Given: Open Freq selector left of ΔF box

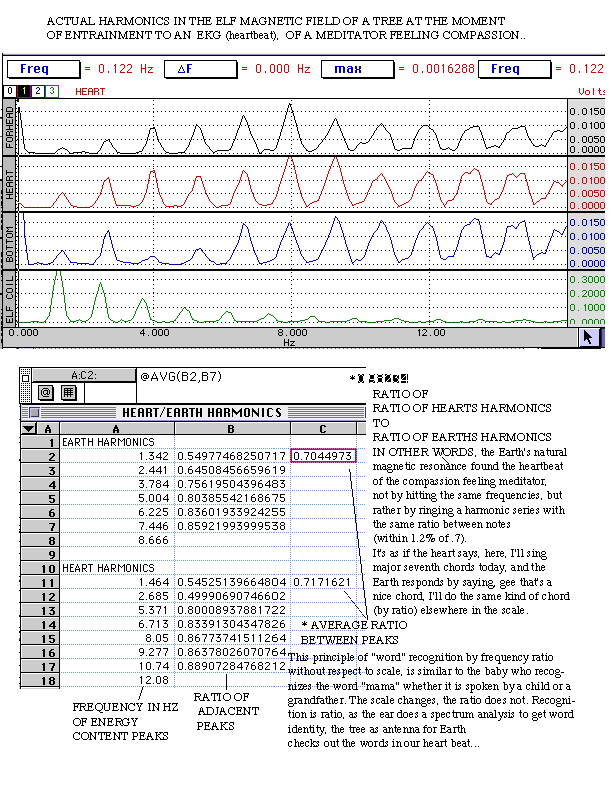Looking at the screenshot, I should (x=44, y=69).
